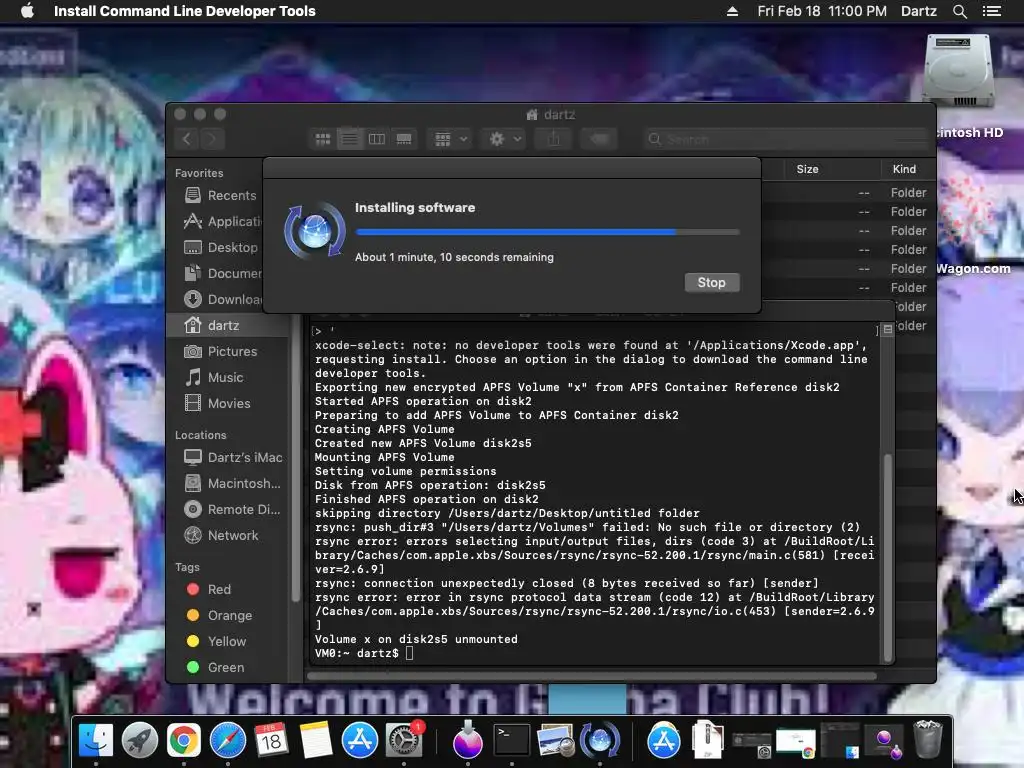The height and width of the screenshot is (768, 1024).
Task: Click the eject icon in menu bar
Action: pyautogui.click(x=732, y=11)
